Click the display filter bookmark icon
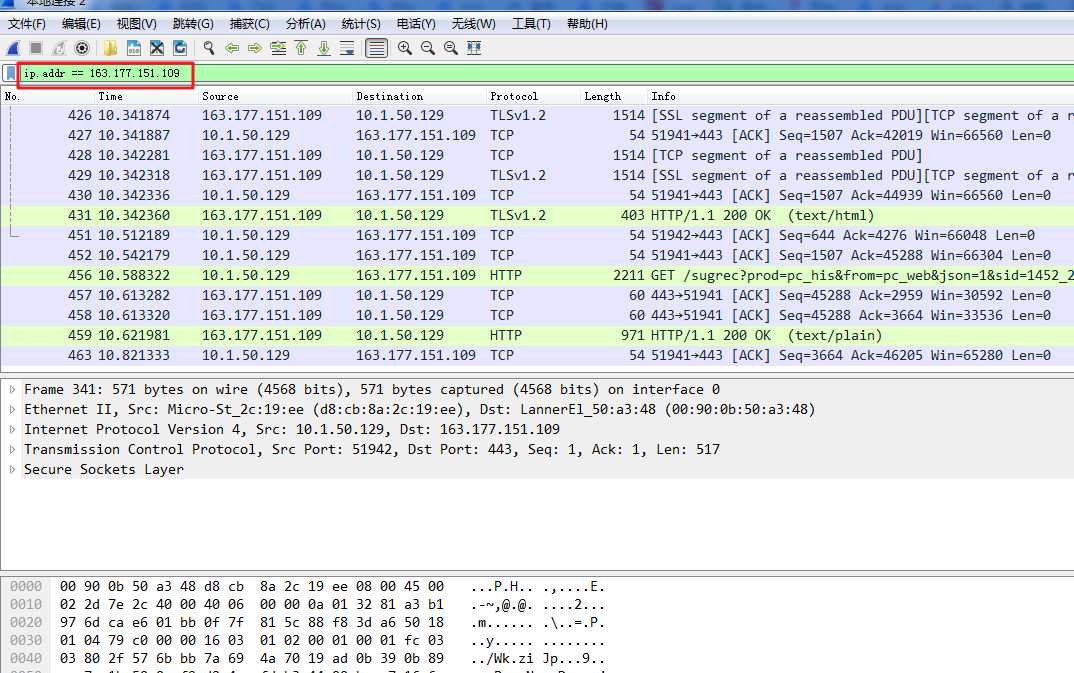Viewport: 1074px width, 673px height. [x=10, y=73]
